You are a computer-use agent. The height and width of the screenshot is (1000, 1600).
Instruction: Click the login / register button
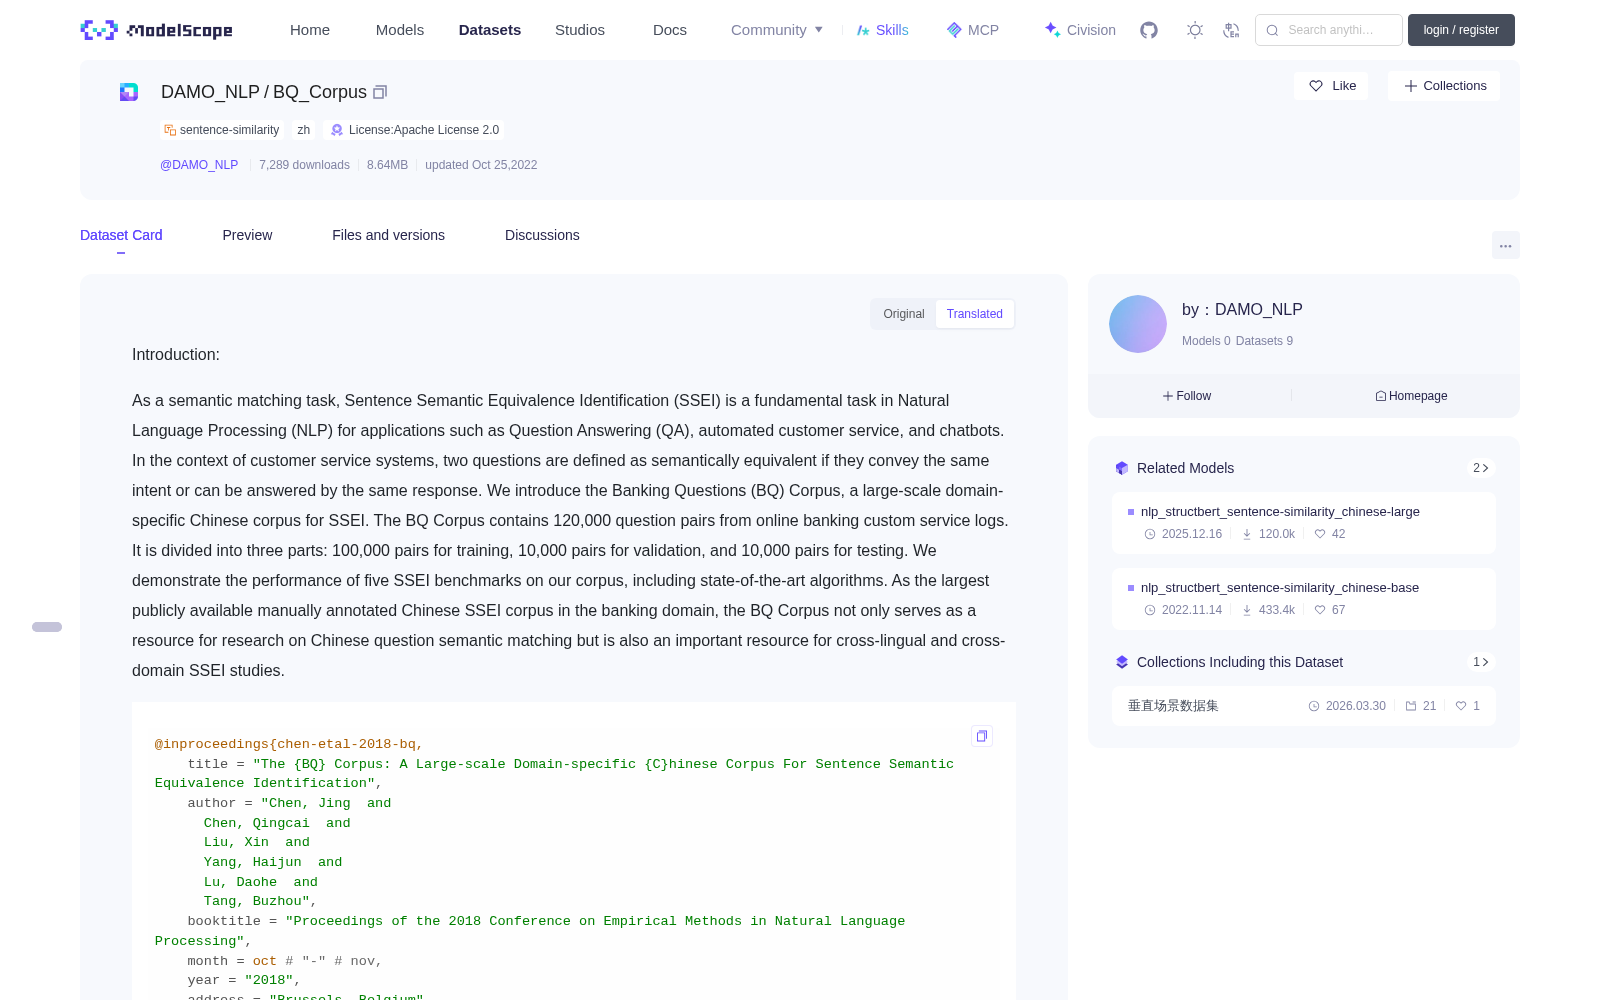point(1461,30)
